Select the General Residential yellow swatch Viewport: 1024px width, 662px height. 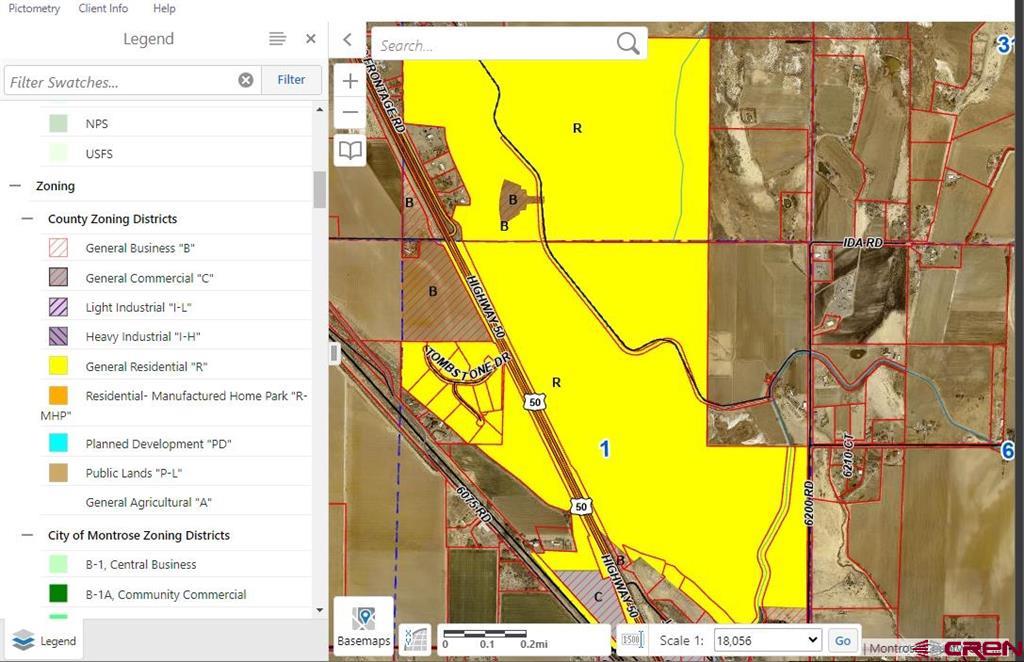[x=60, y=366]
